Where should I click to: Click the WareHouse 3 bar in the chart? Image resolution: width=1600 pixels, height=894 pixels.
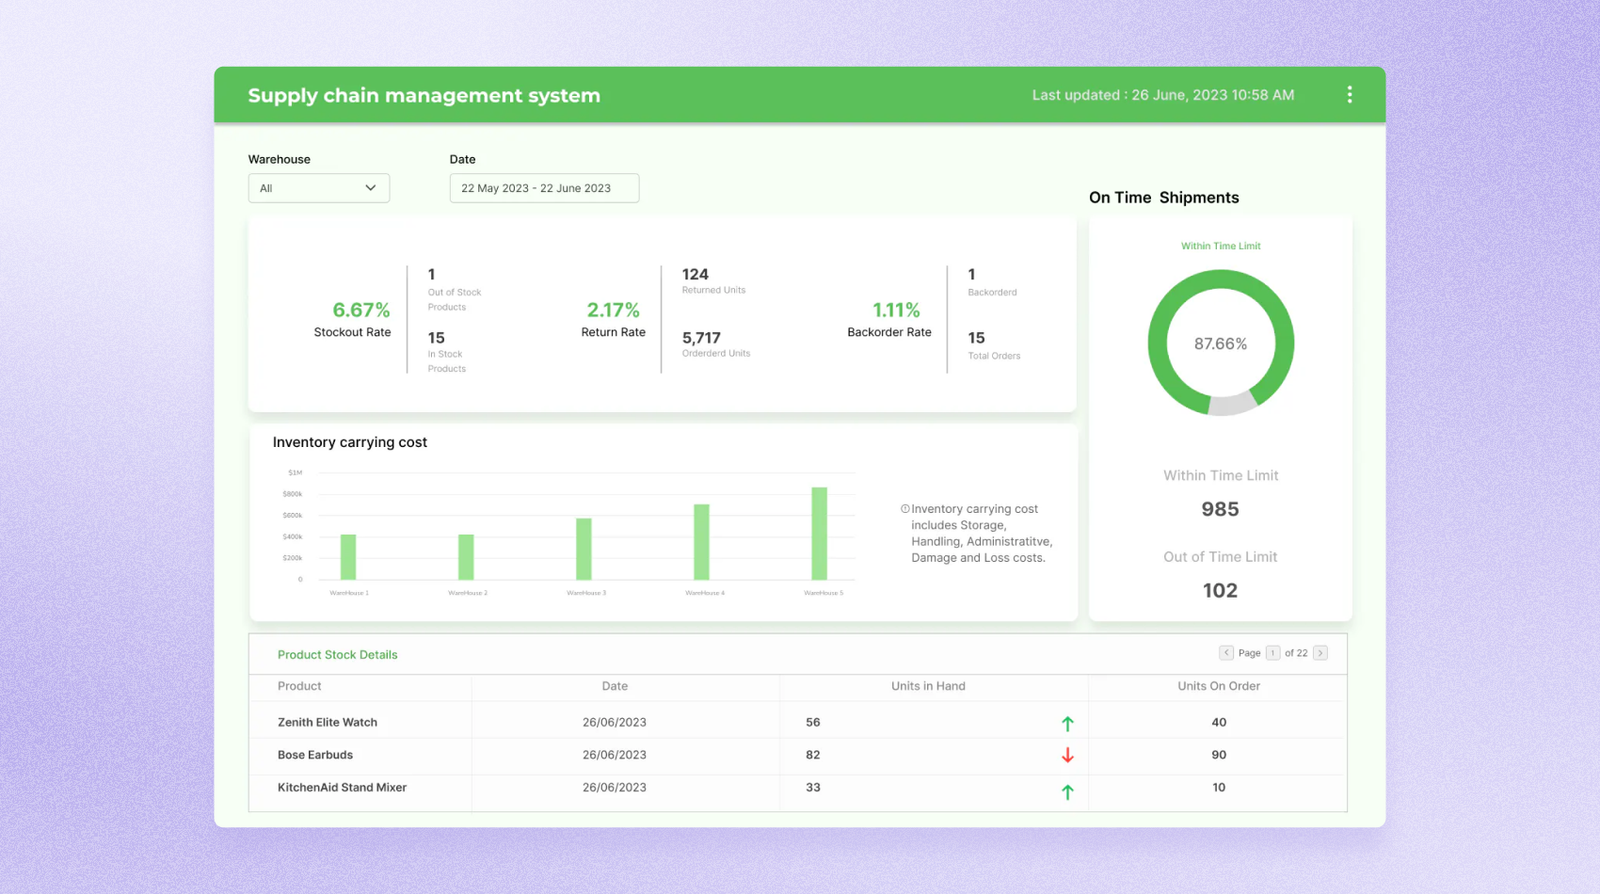(x=584, y=549)
